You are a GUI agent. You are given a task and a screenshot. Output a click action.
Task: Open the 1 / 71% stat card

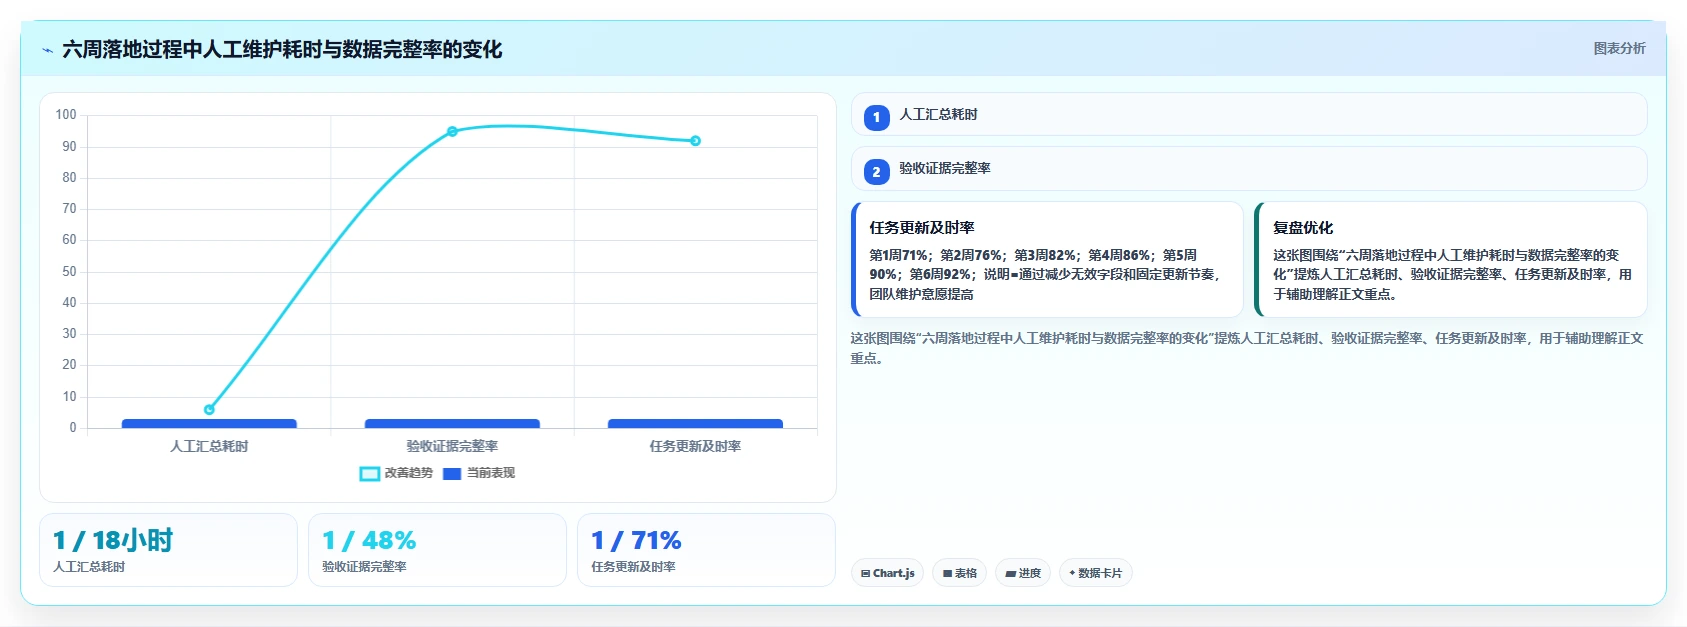pyautogui.click(x=706, y=550)
